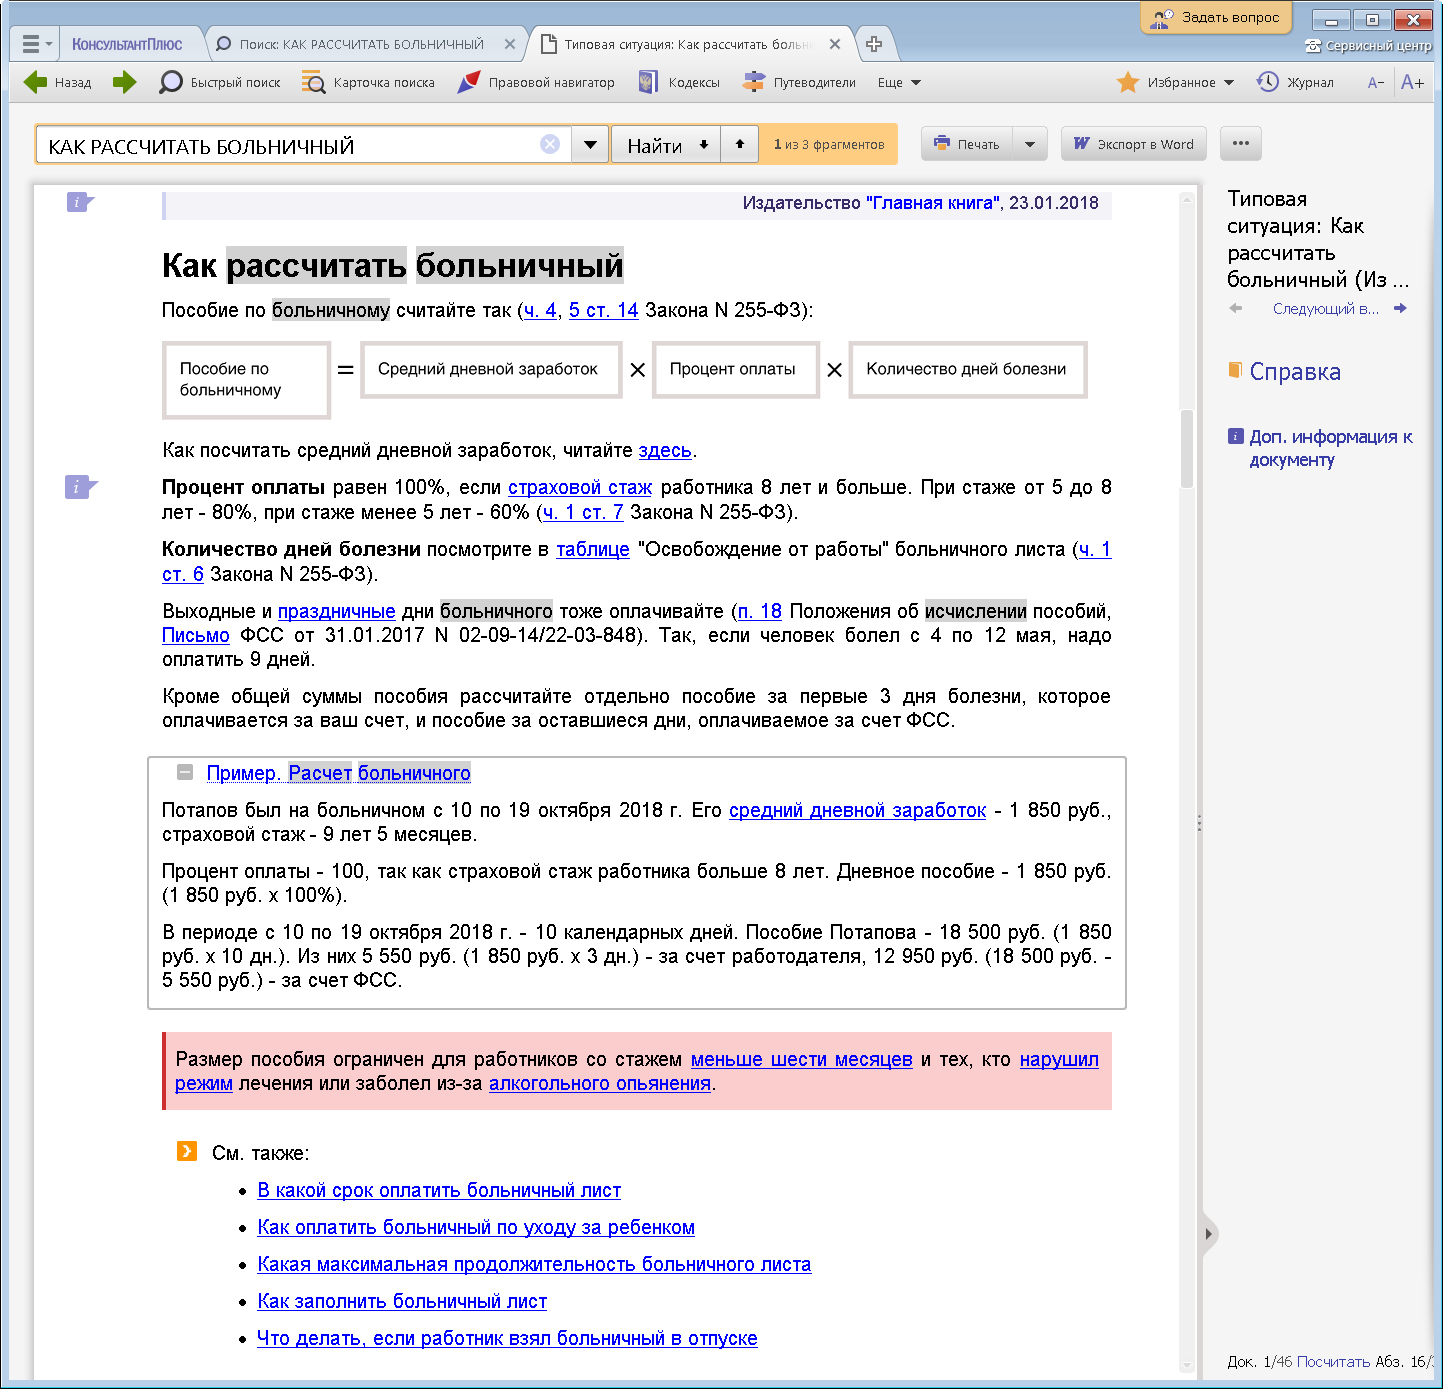
Task: Clear the search field
Action: click(550, 144)
